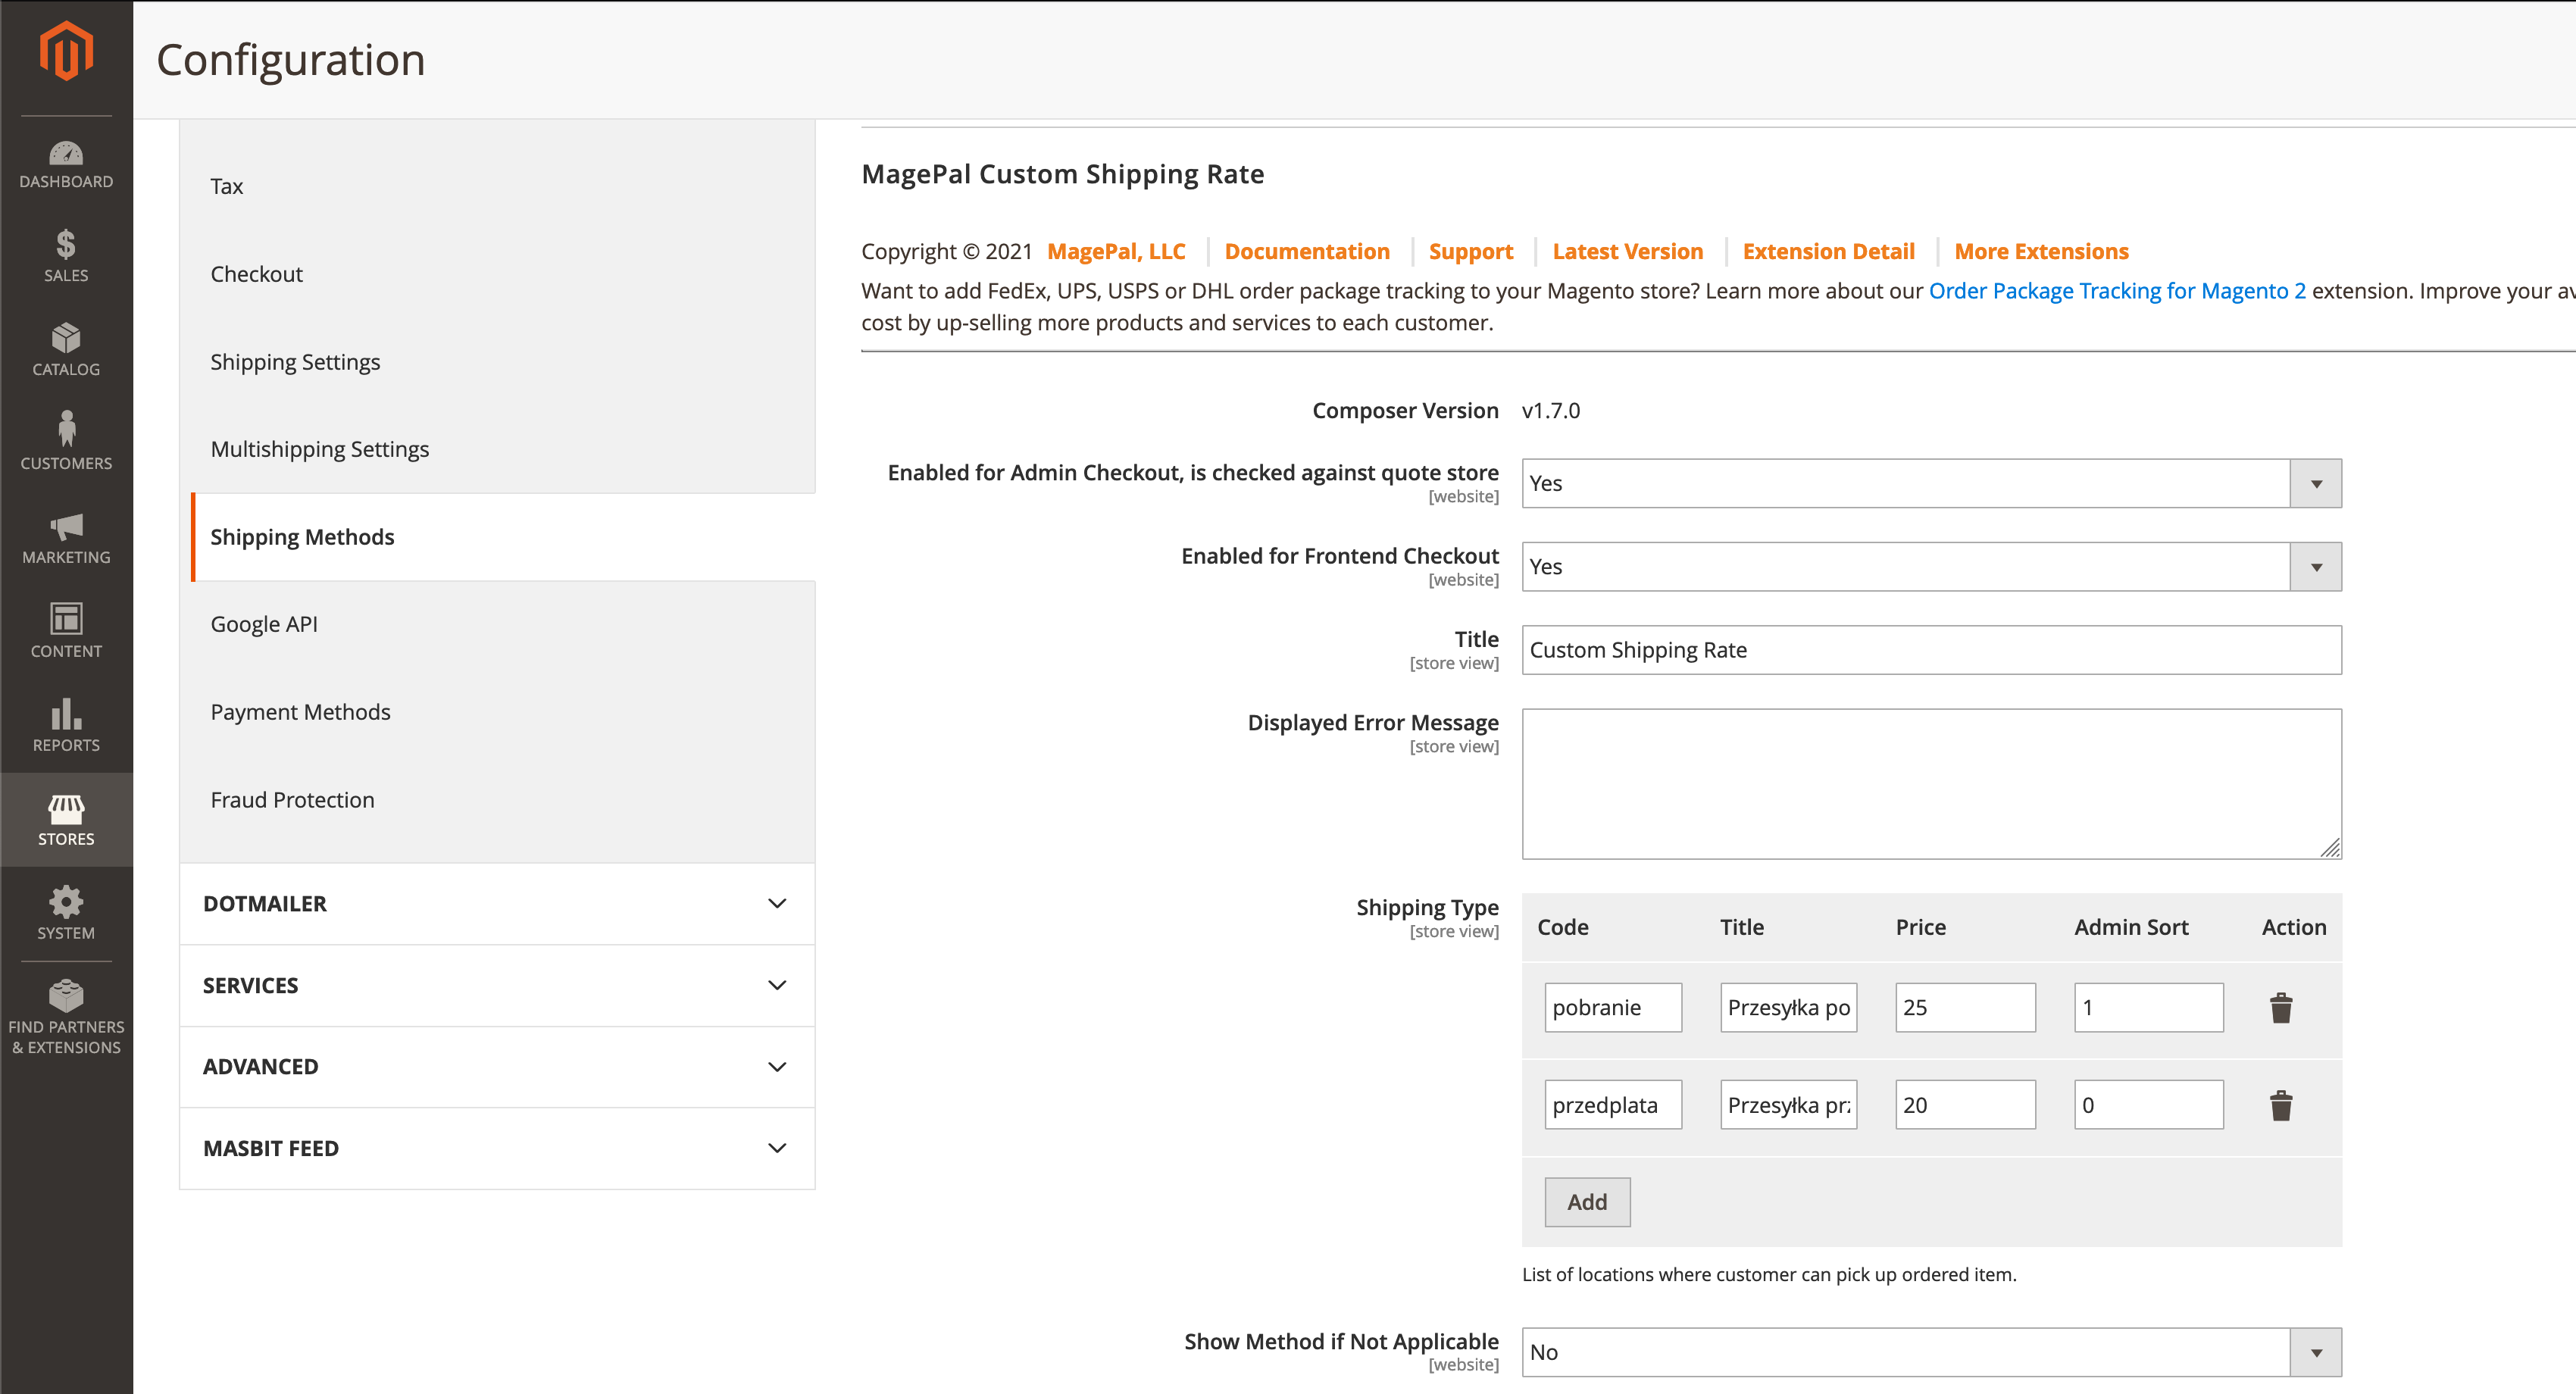Viewport: 2576px width, 1394px height.
Task: Delete the przedplata shipping type row
Action: [x=2280, y=1105]
